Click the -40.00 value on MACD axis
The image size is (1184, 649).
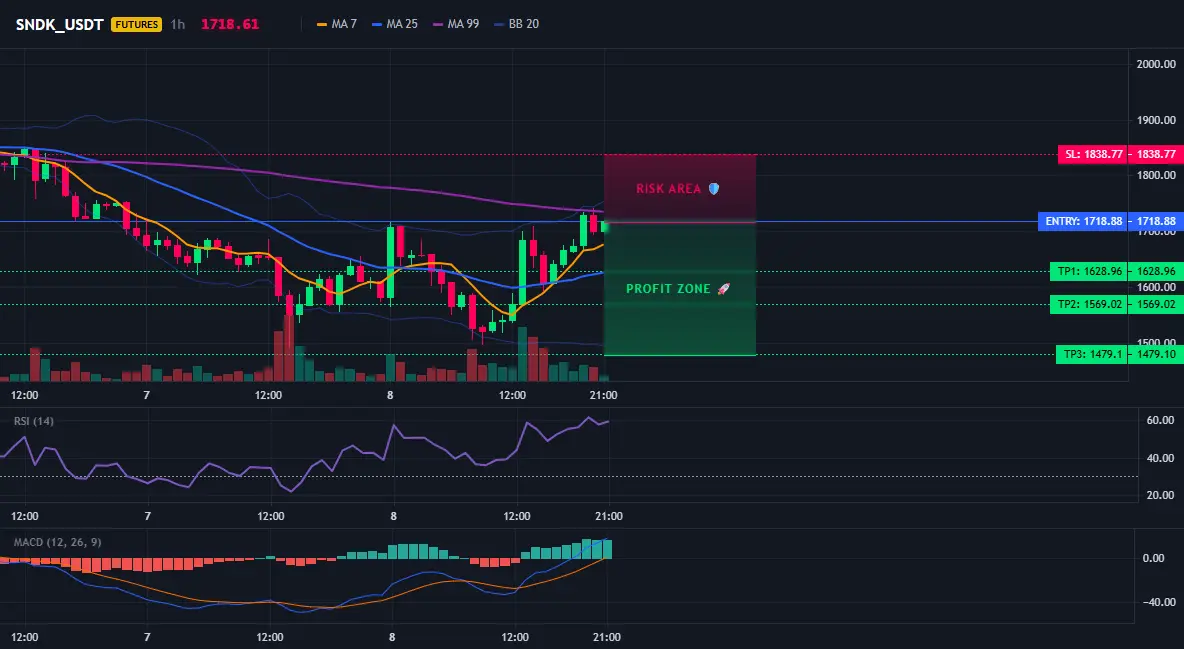(1158, 602)
